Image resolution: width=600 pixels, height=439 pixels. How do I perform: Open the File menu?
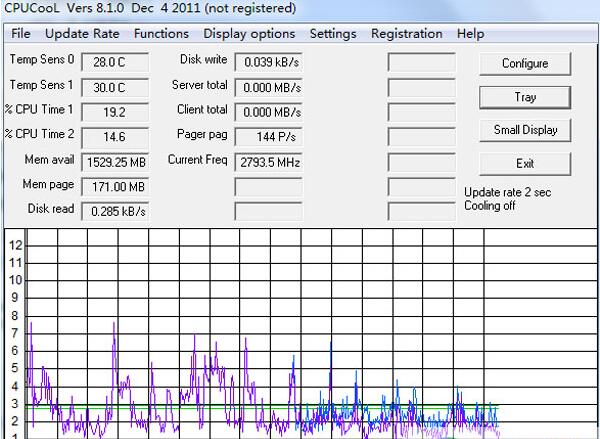(21, 34)
